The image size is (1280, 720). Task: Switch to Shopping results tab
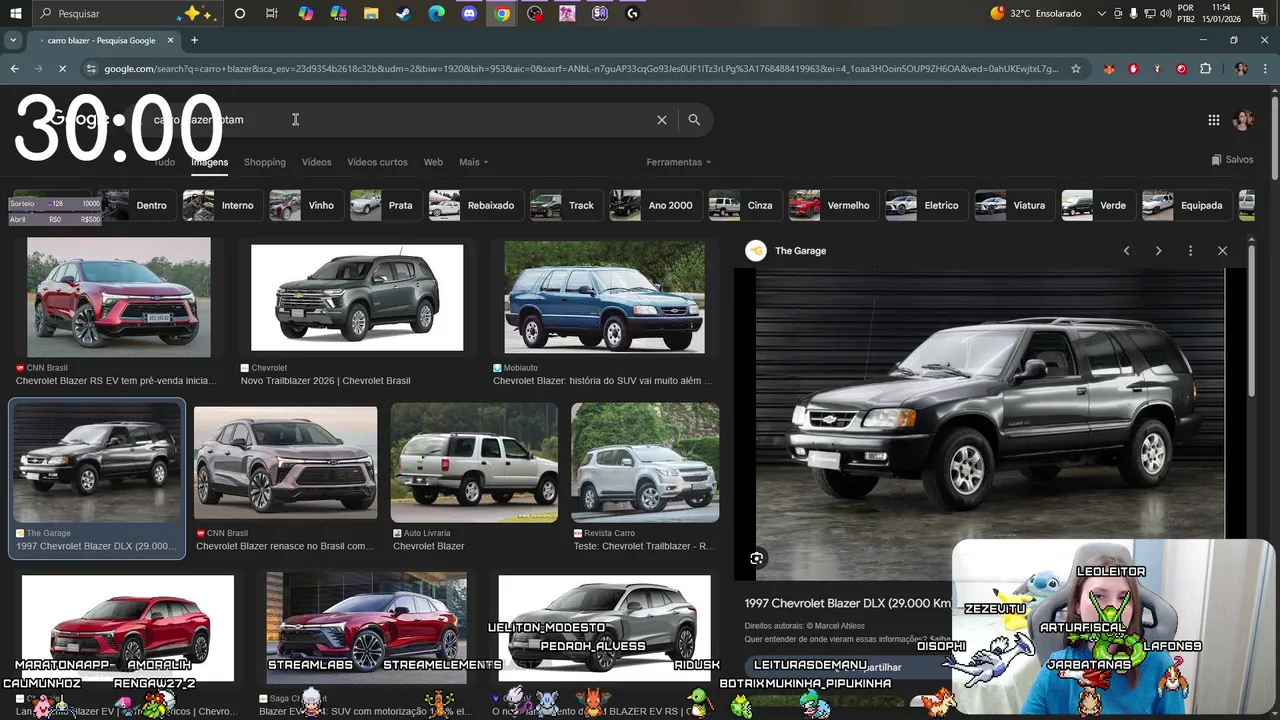point(265,162)
